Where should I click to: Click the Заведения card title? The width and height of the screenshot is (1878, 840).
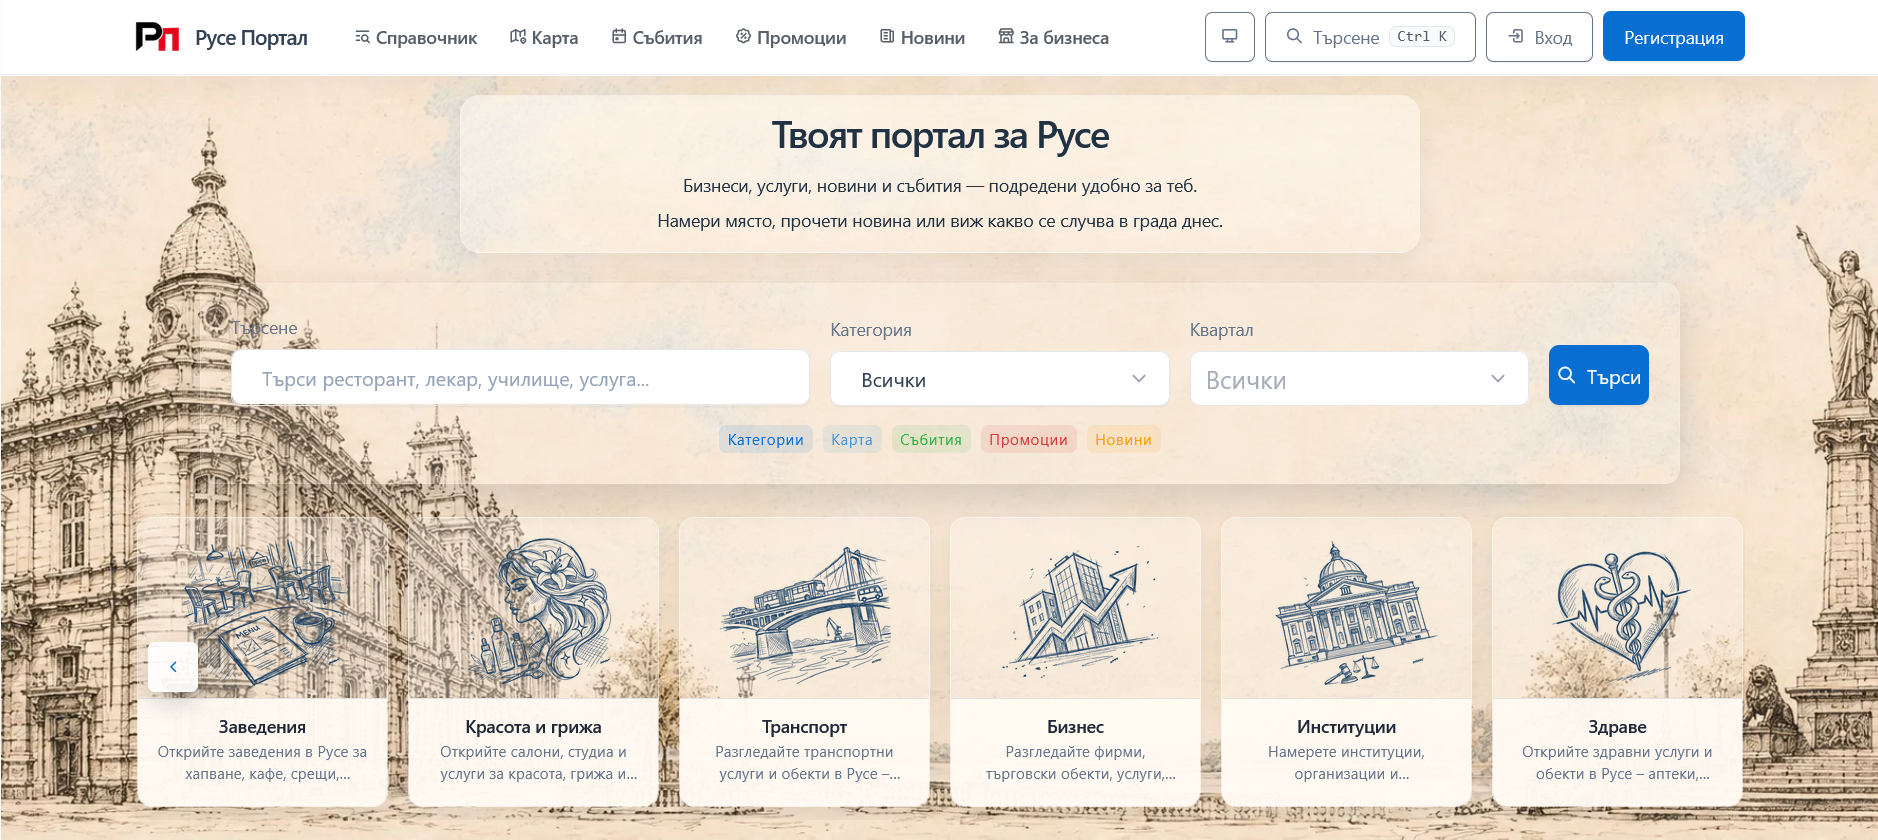pos(263,727)
